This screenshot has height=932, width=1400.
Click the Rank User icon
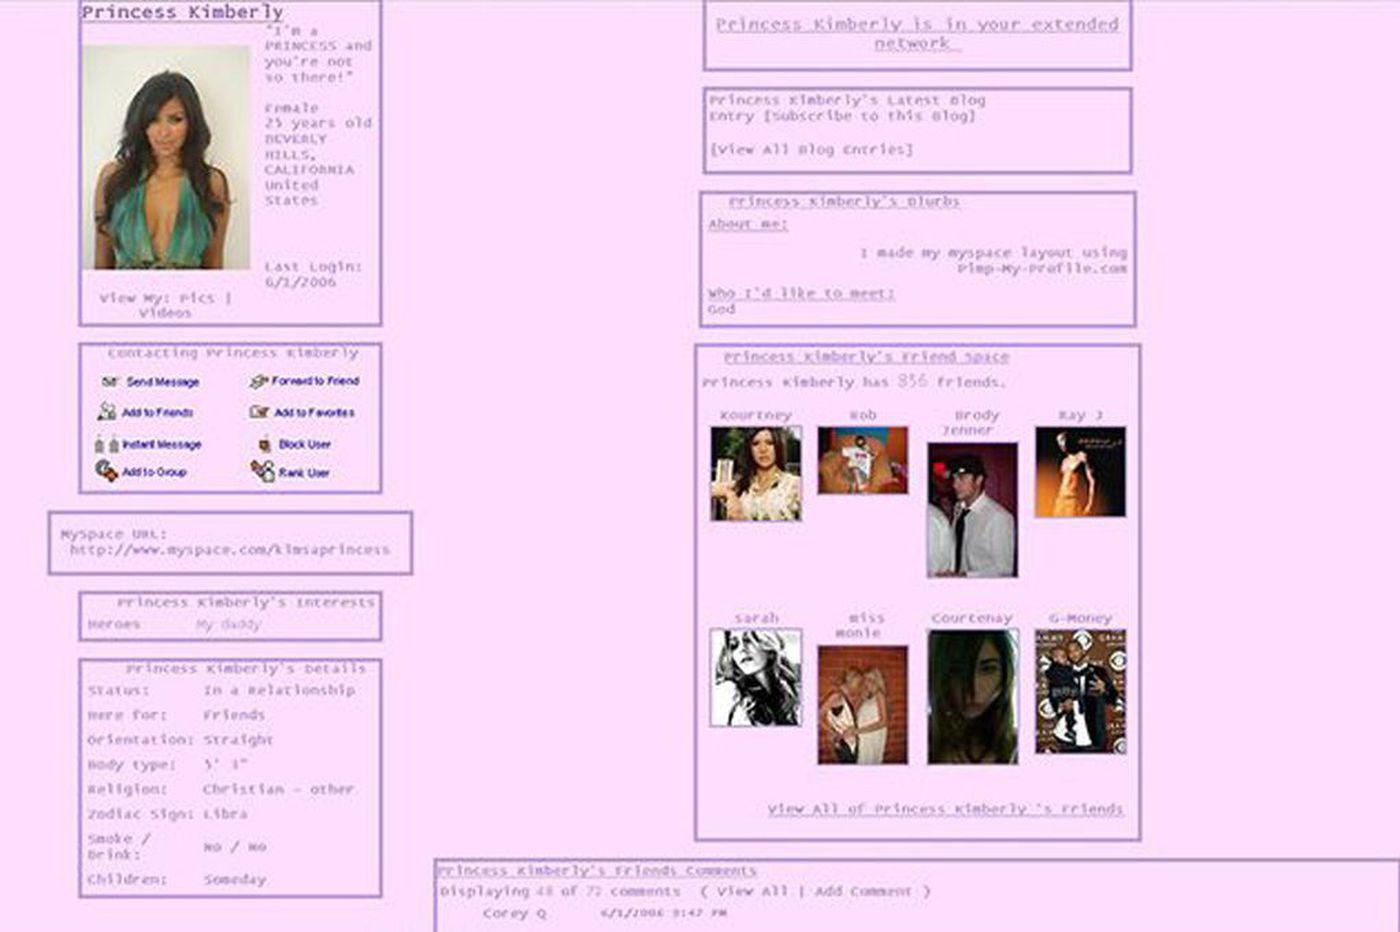(263, 471)
